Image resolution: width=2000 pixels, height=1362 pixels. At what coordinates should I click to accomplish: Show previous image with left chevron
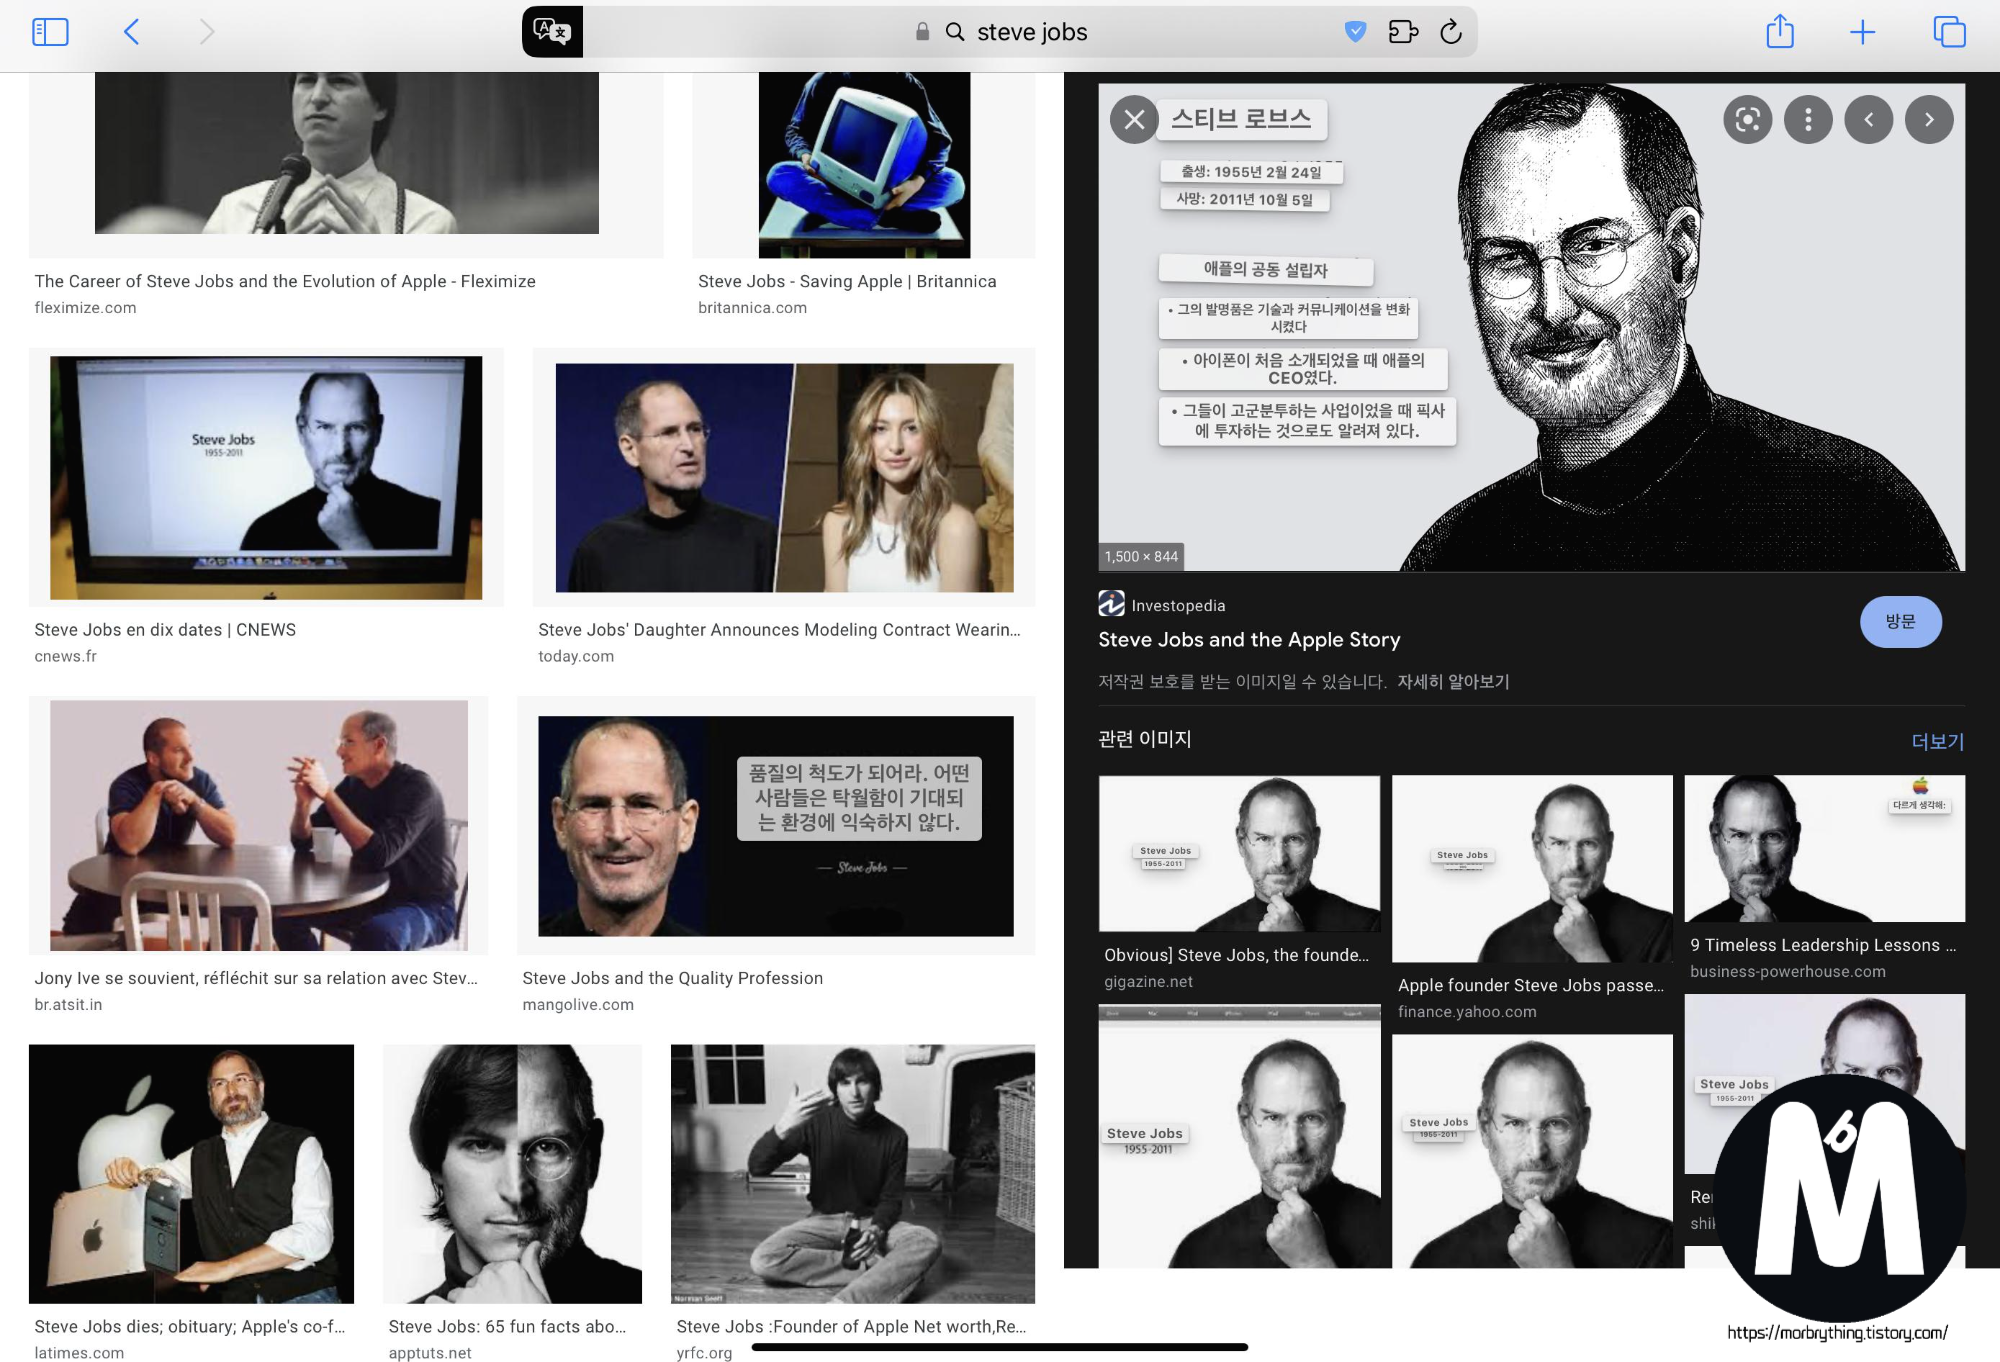pos(1868,120)
